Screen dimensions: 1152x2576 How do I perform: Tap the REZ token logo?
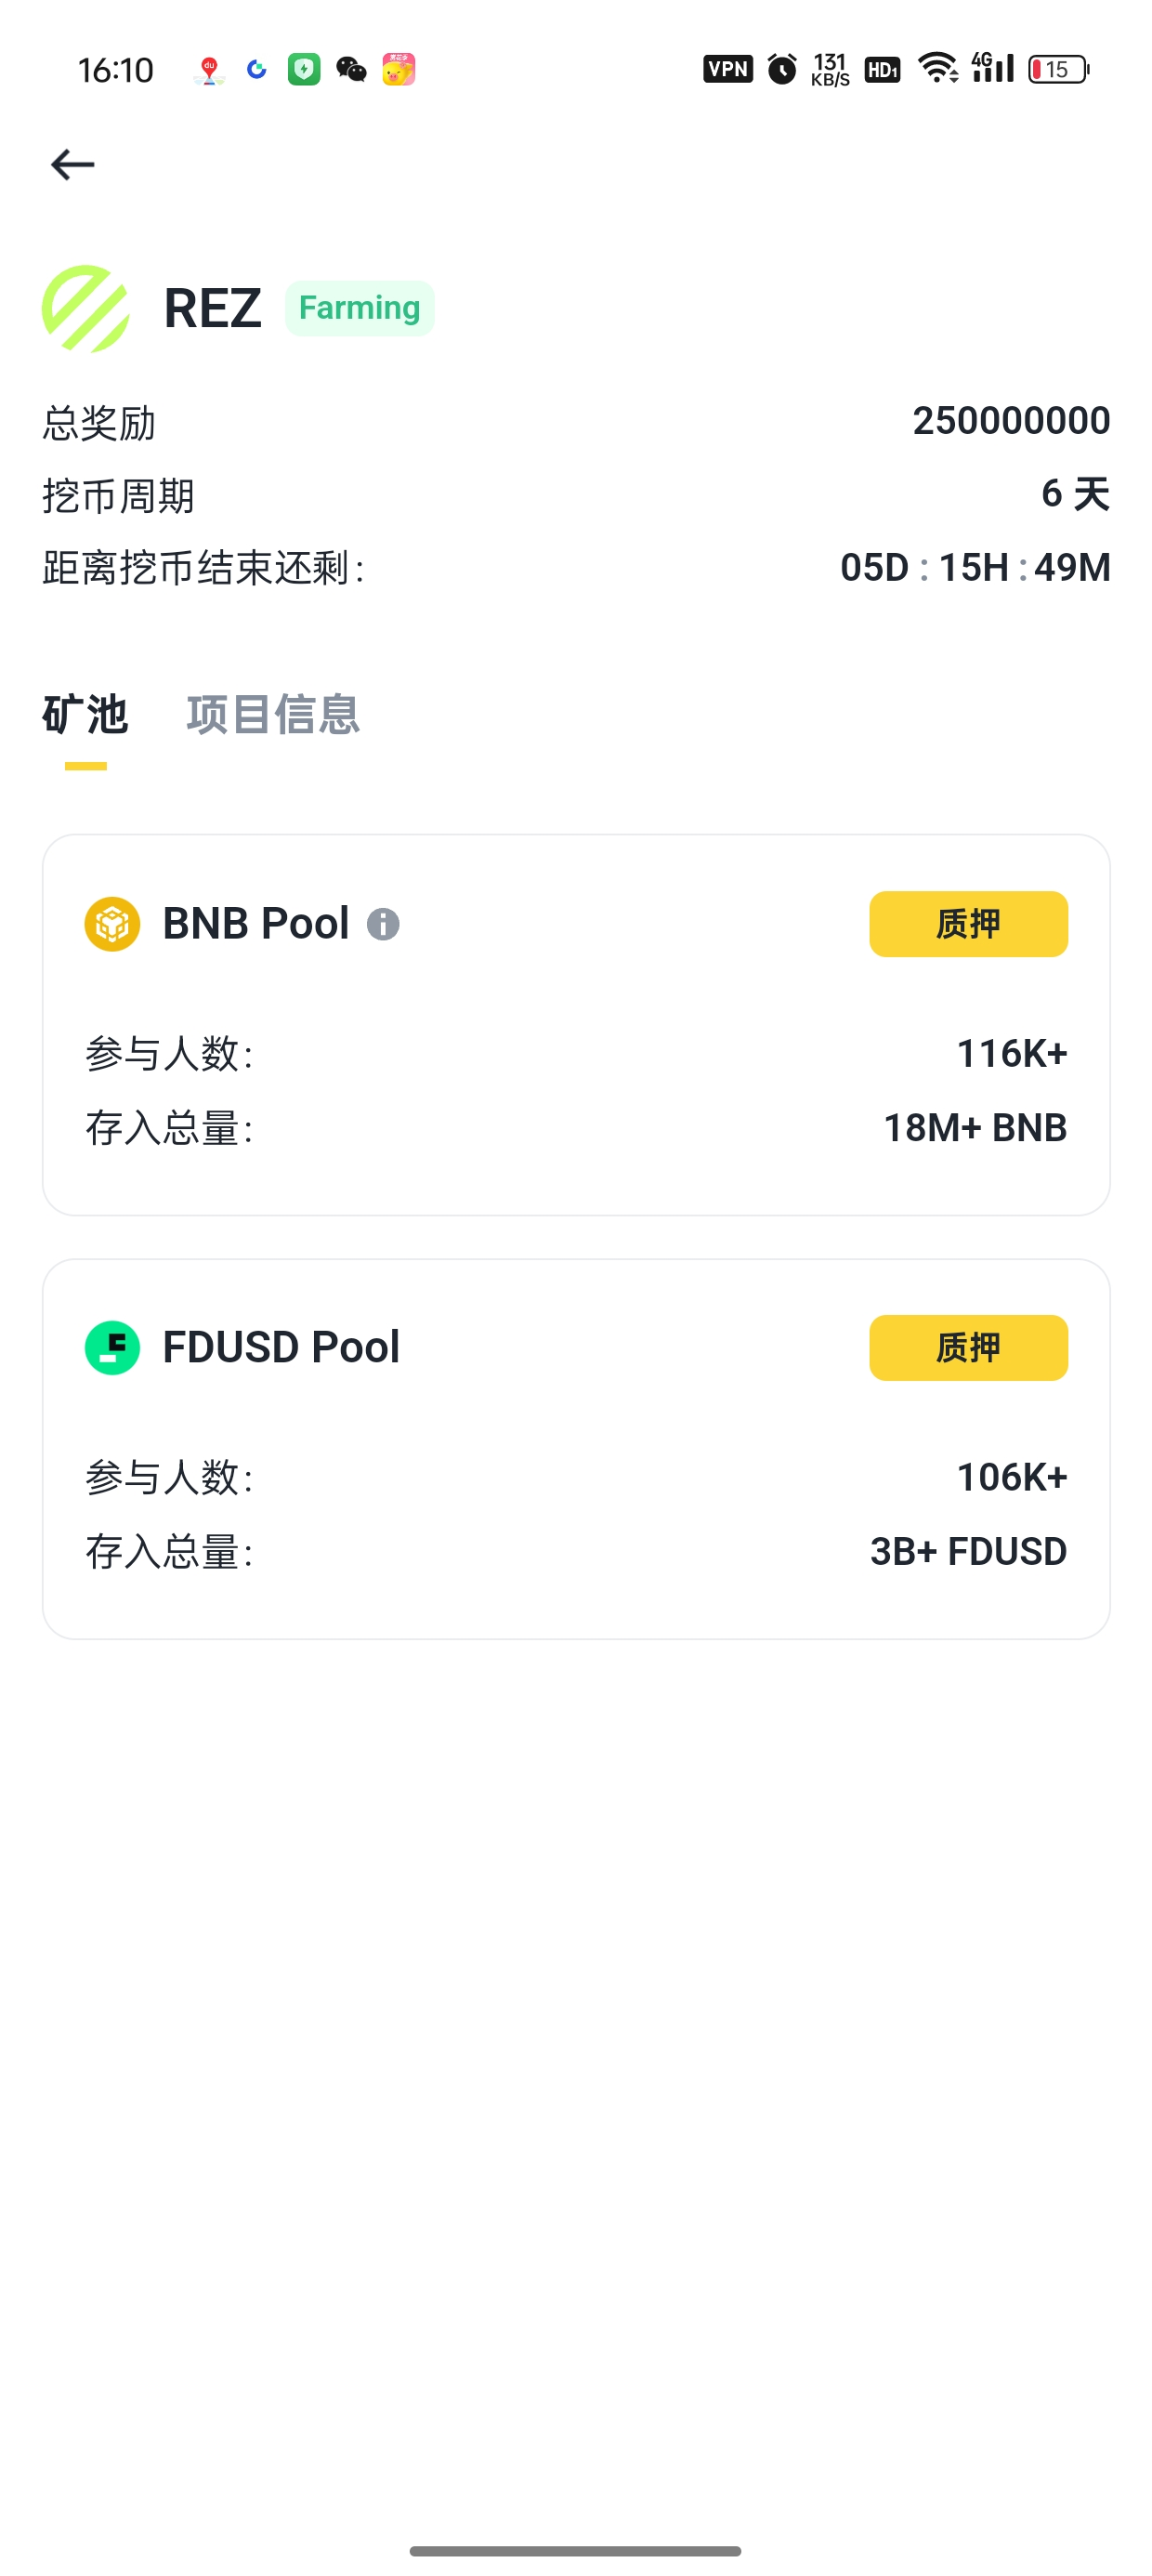pyautogui.click(x=86, y=308)
